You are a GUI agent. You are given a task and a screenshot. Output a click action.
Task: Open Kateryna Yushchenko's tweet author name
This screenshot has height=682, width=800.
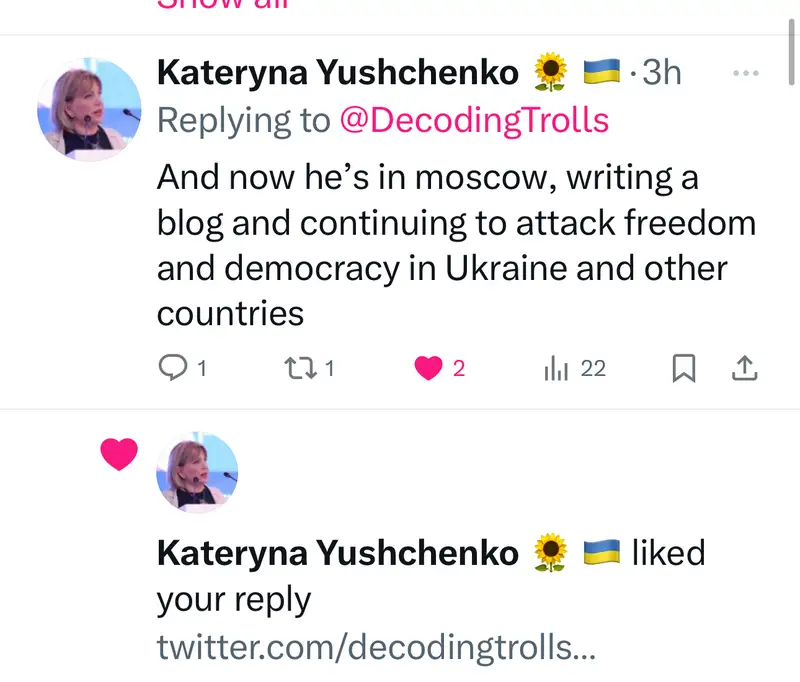tap(338, 73)
